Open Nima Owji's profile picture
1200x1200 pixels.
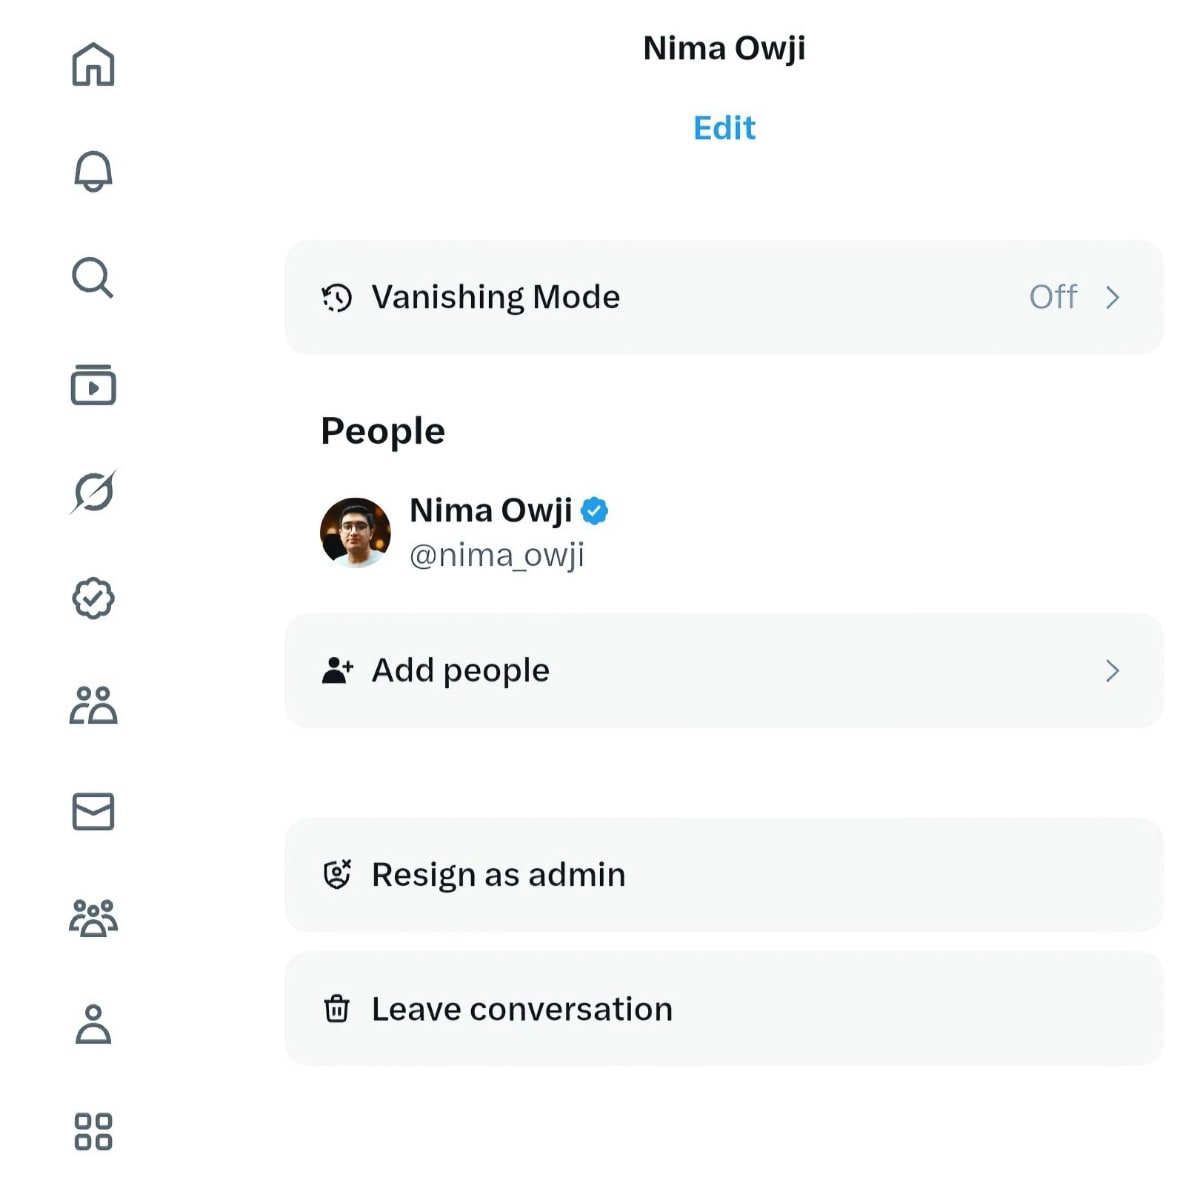point(355,532)
